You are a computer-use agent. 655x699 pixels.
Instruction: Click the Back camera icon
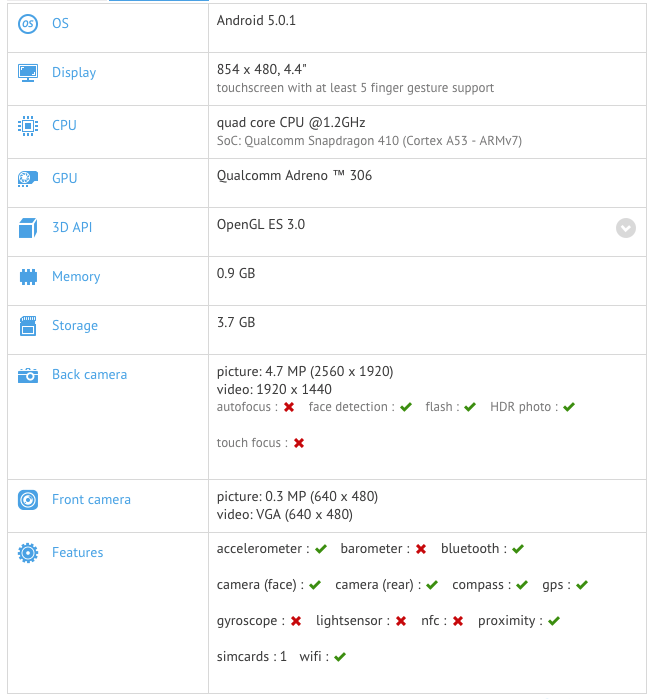pos(27,375)
